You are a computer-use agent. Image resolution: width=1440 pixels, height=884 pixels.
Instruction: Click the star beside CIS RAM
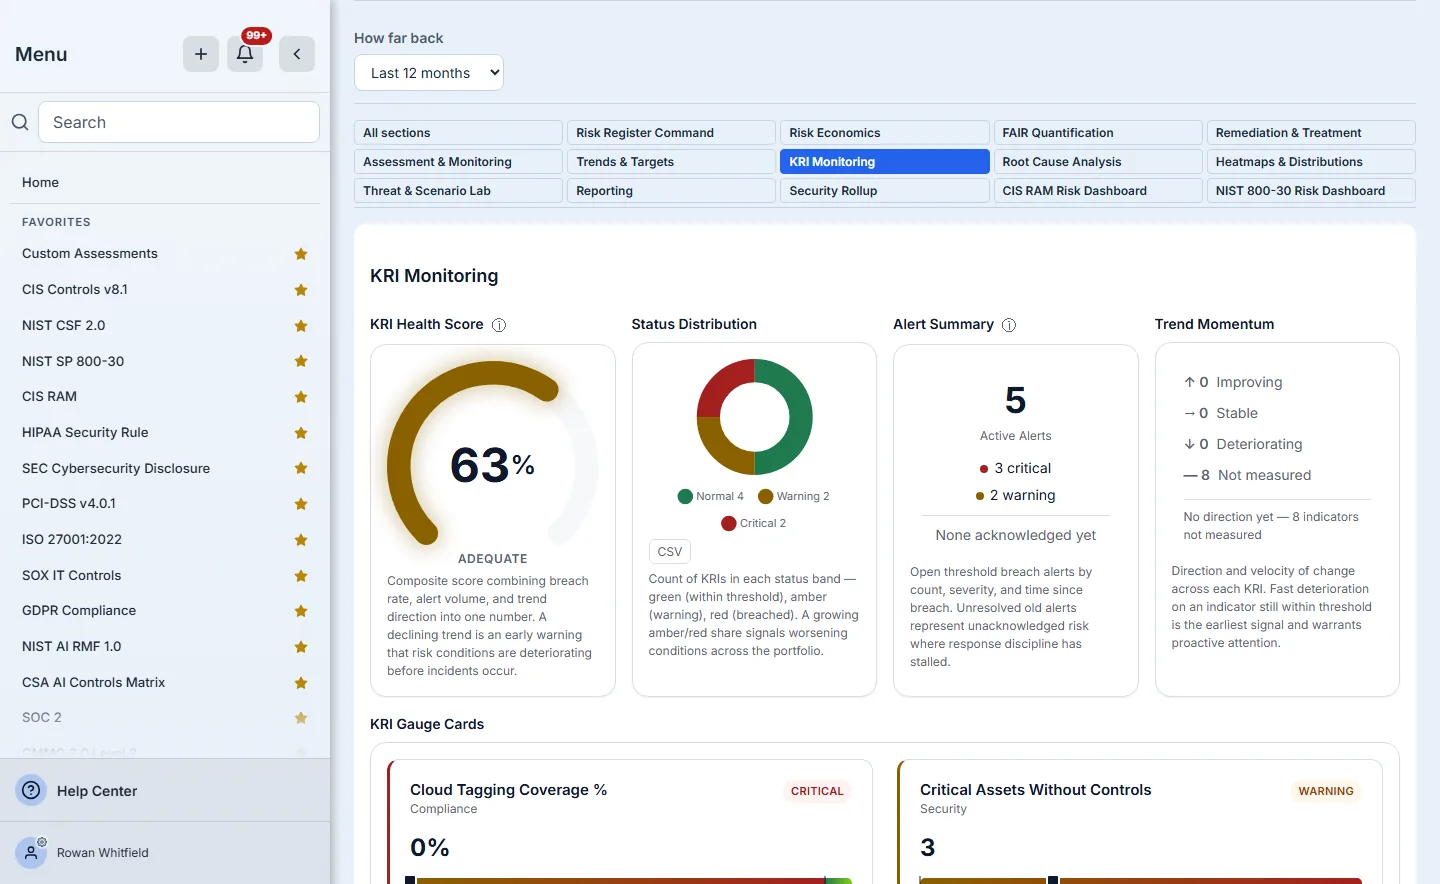coord(301,397)
